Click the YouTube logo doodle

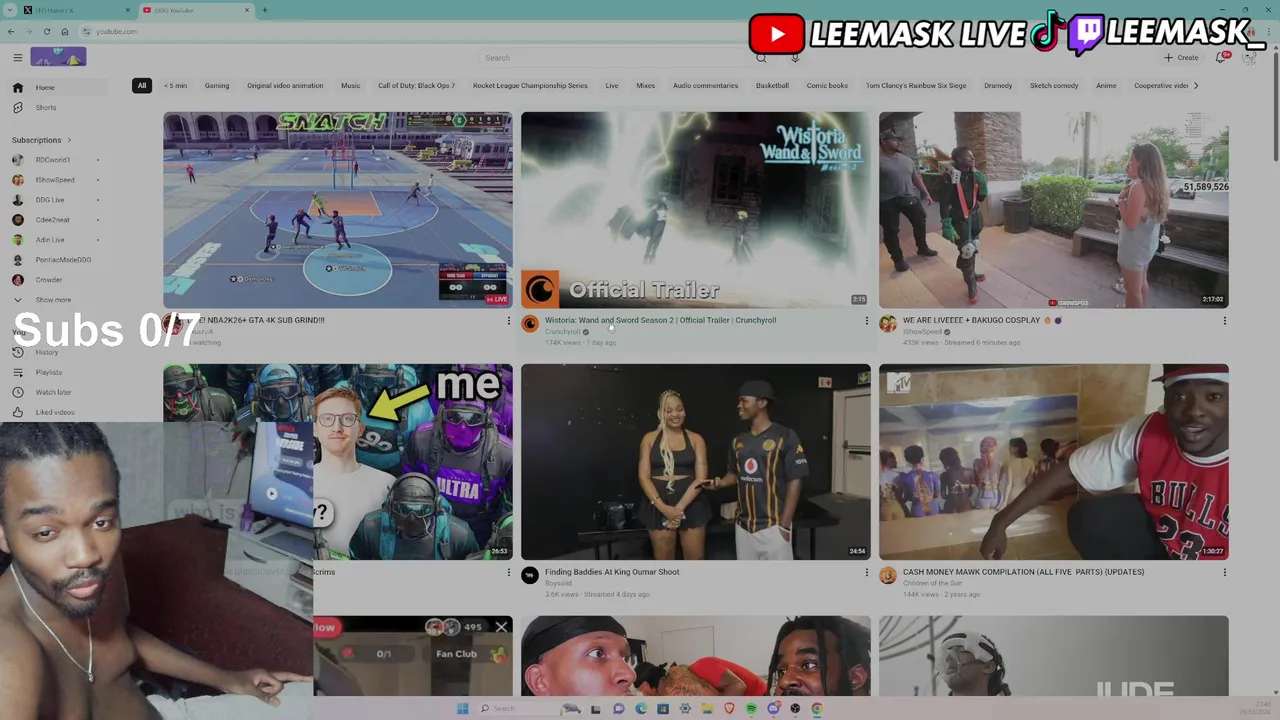pyautogui.click(x=58, y=57)
